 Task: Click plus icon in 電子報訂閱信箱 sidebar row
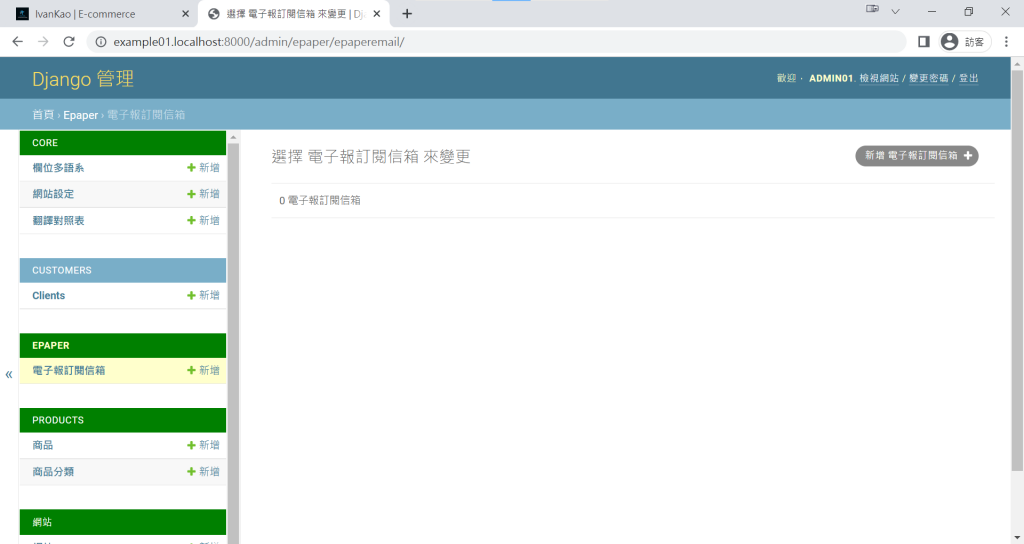click(x=191, y=370)
